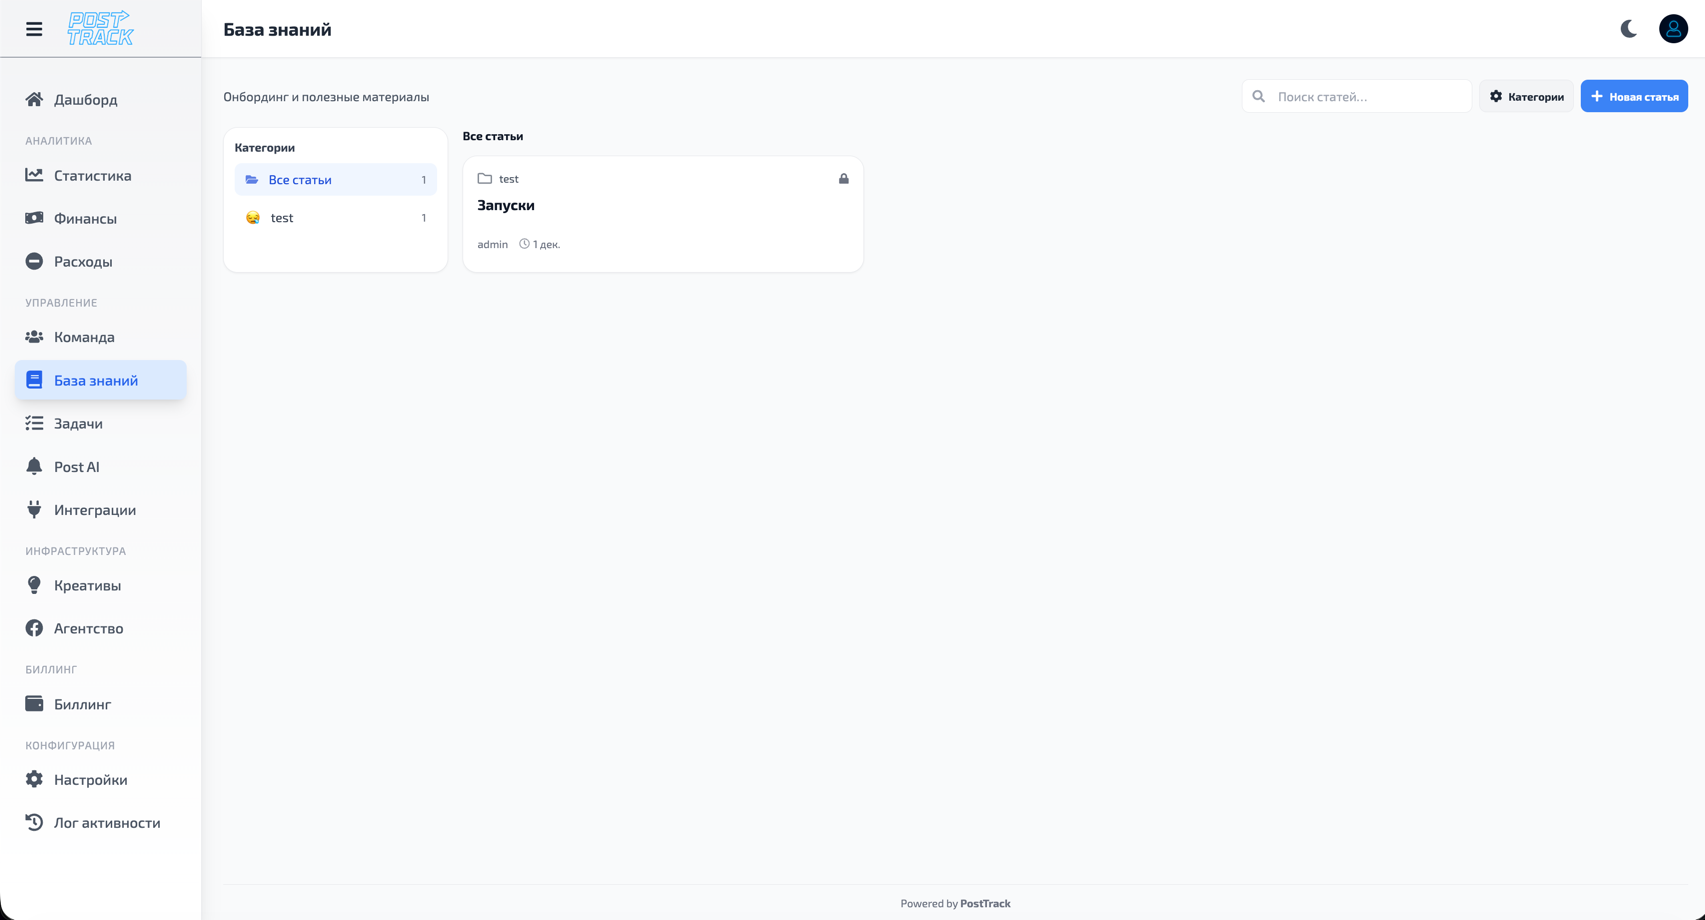
Task: Select the Финансы sidebar icon
Action: pyautogui.click(x=34, y=218)
